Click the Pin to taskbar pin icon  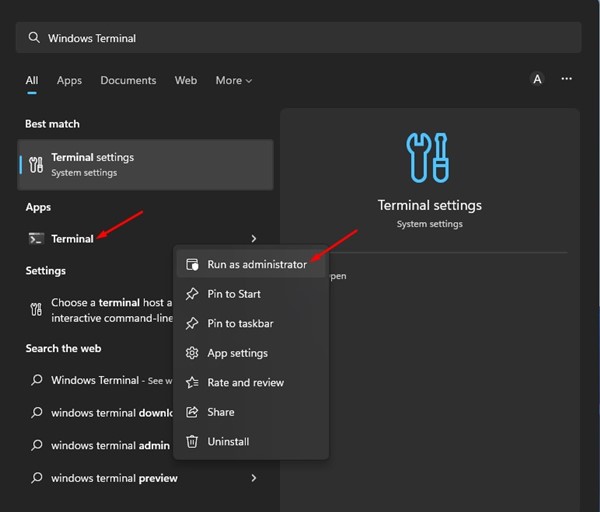191,324
